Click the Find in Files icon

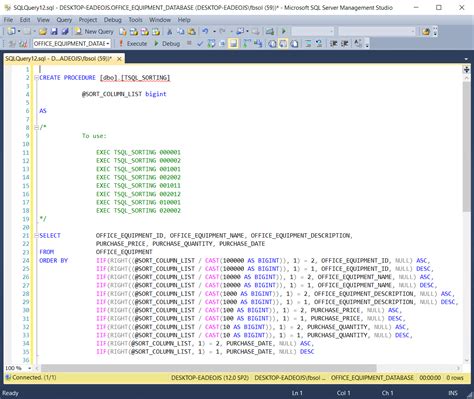426,32
